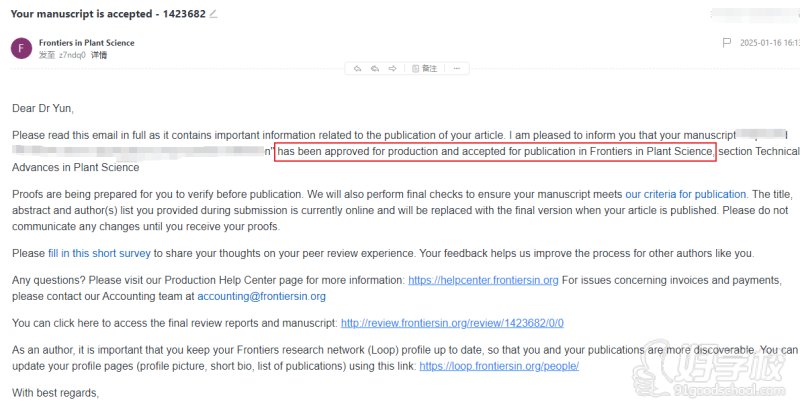Screen dimensions: 800x410
Task: Click the email subject title text
Action: point(108,14)
